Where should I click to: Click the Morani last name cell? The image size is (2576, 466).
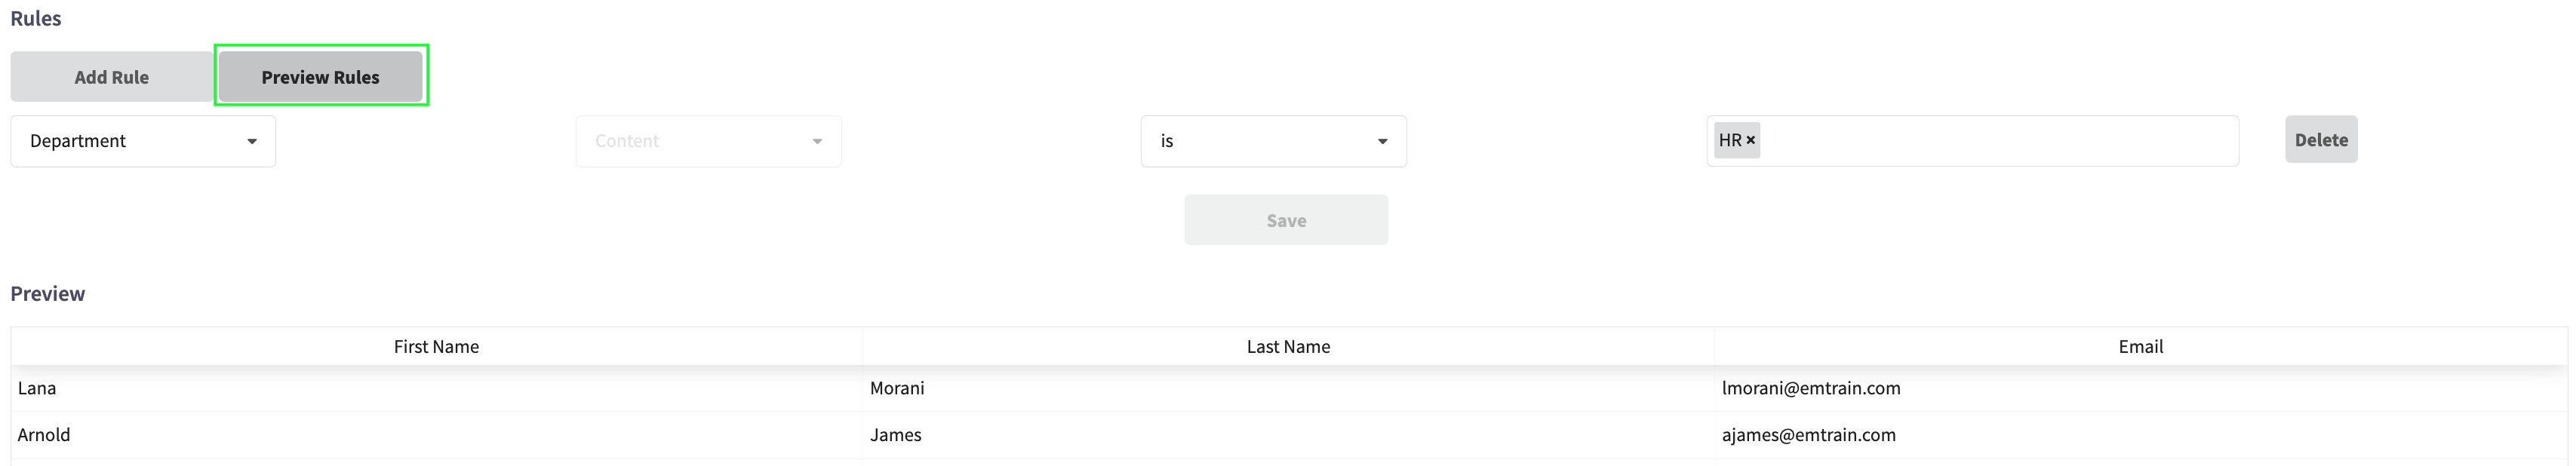(x=1288, y=388)
